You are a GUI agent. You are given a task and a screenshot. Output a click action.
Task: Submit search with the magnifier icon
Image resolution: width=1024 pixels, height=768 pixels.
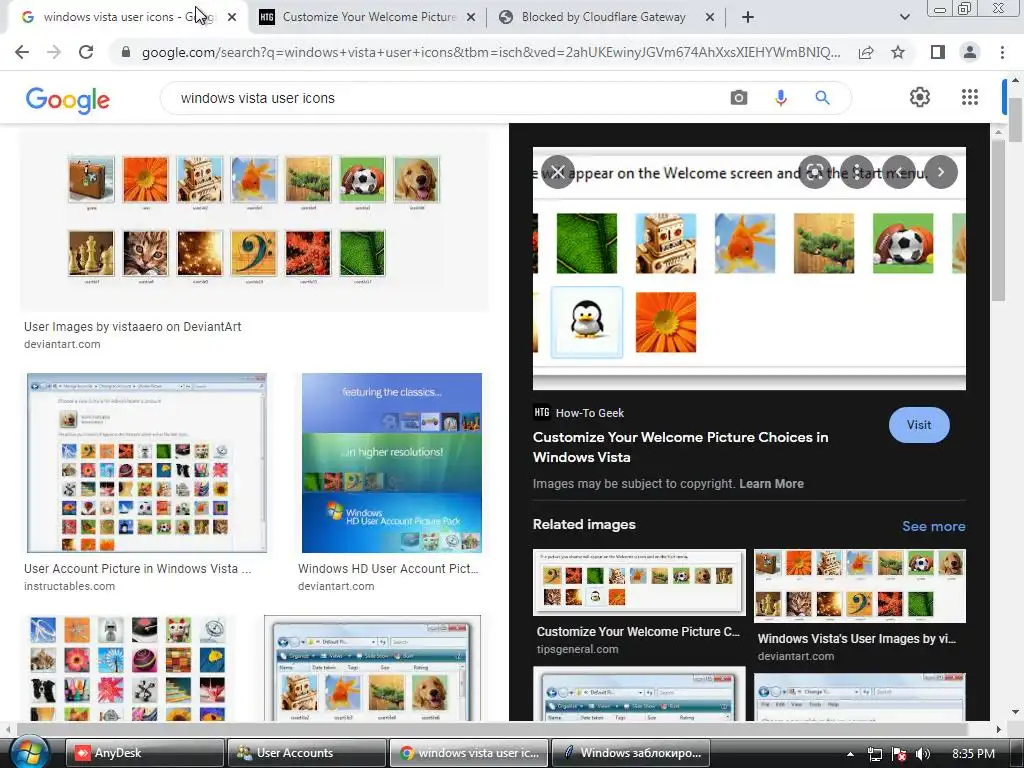pos(822,98)
